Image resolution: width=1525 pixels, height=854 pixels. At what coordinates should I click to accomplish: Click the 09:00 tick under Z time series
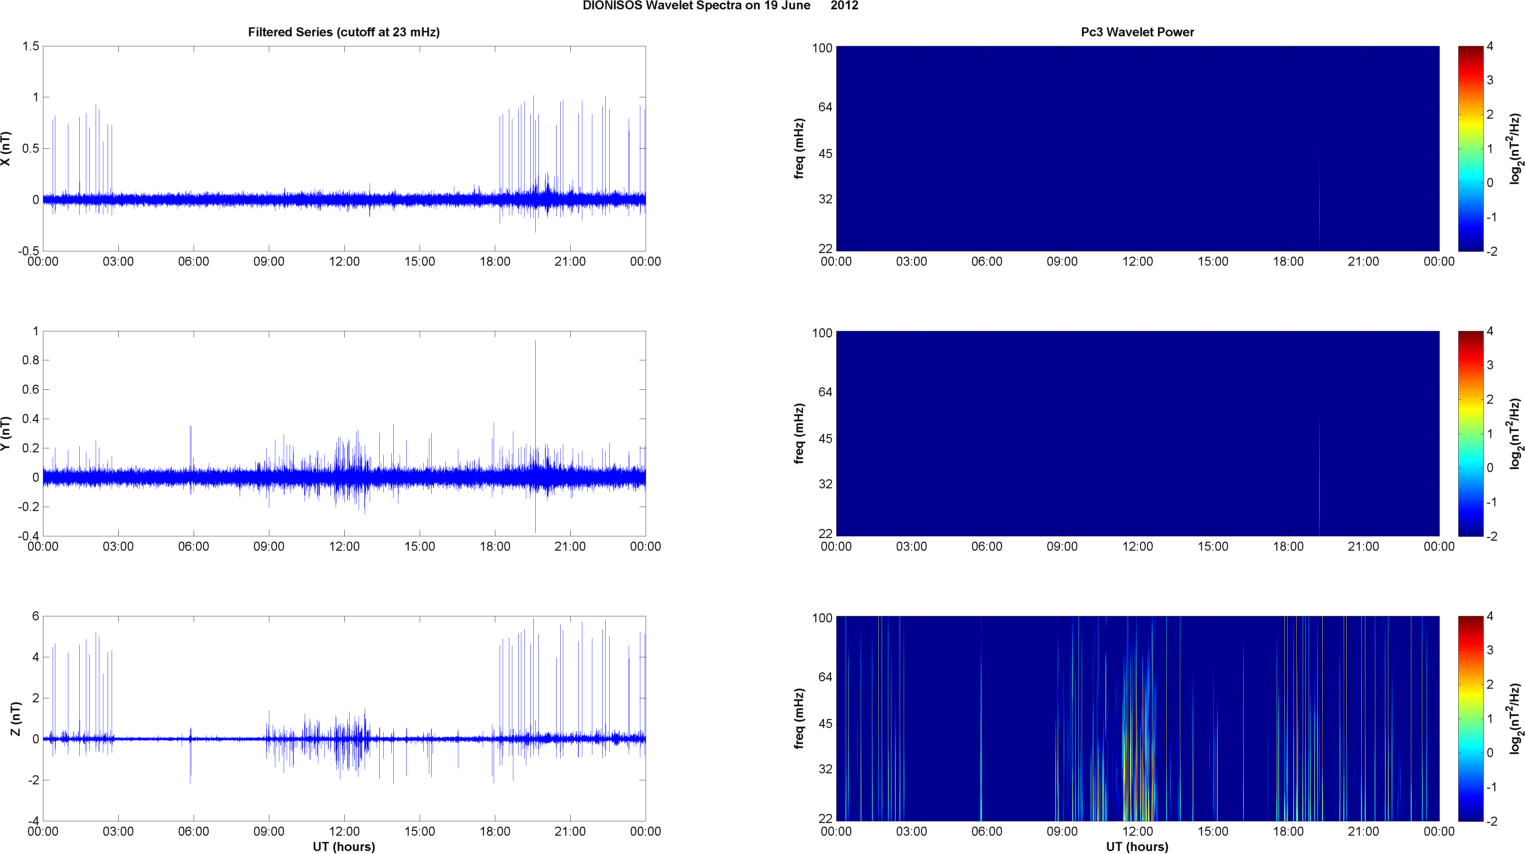[x=269, y=831]
